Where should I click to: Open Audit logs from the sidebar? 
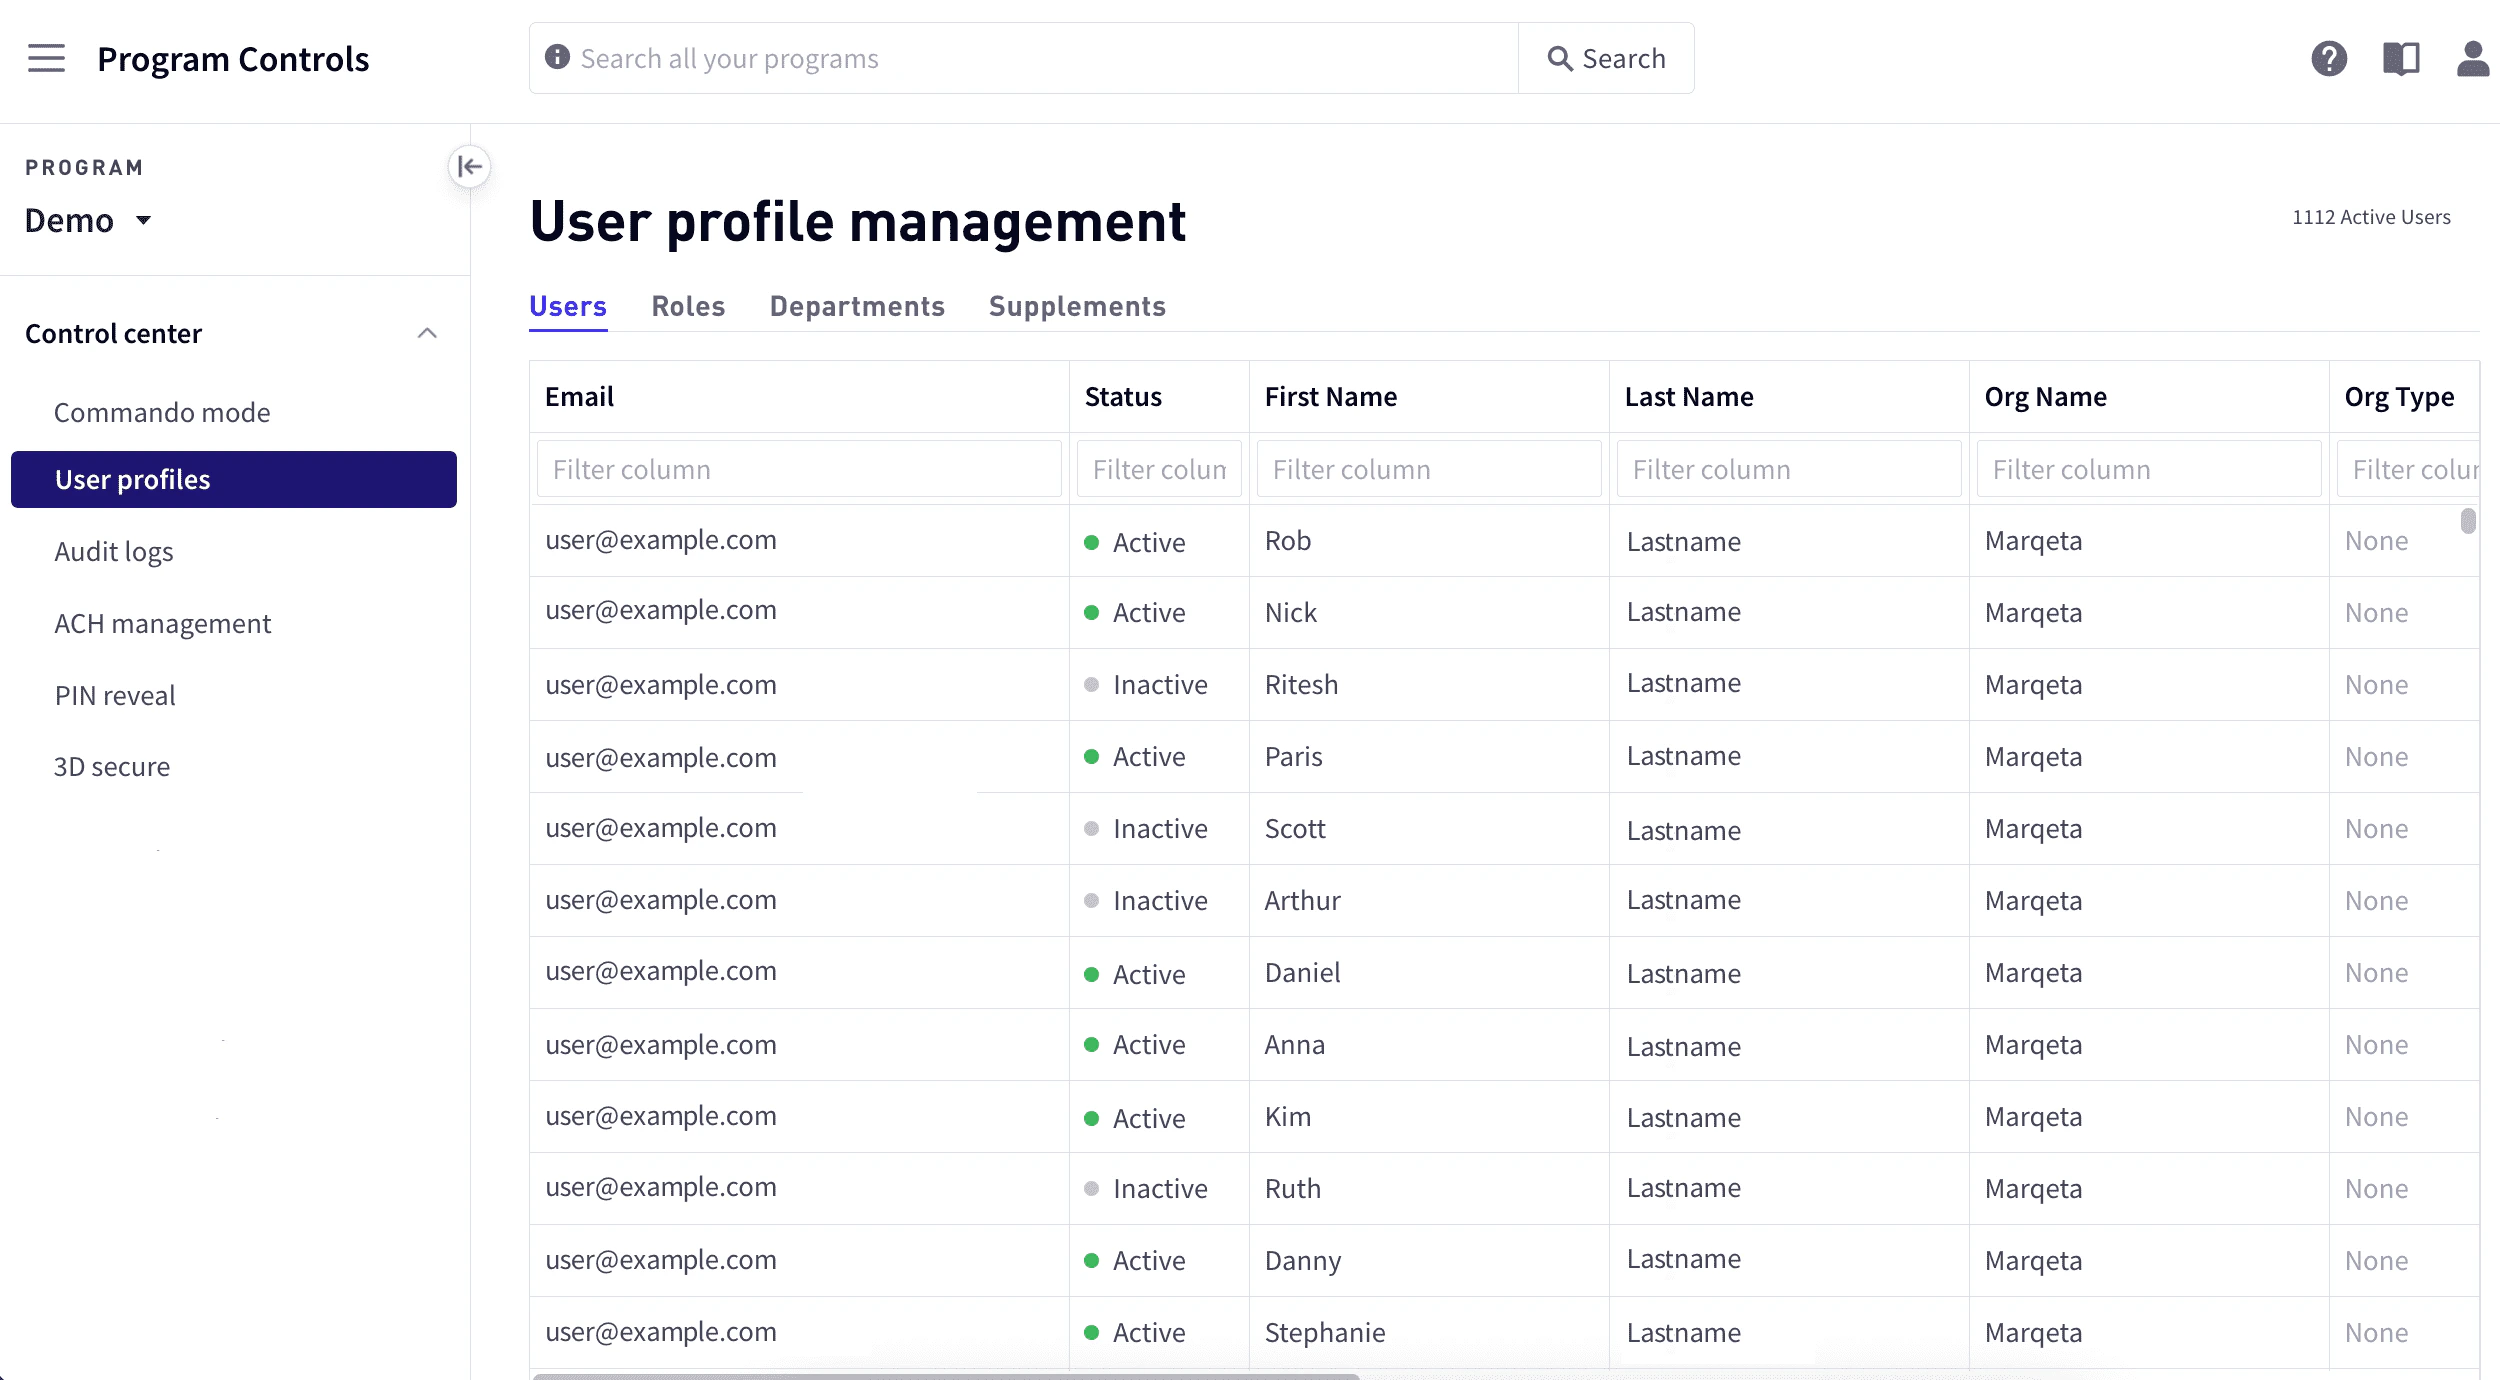114,551
